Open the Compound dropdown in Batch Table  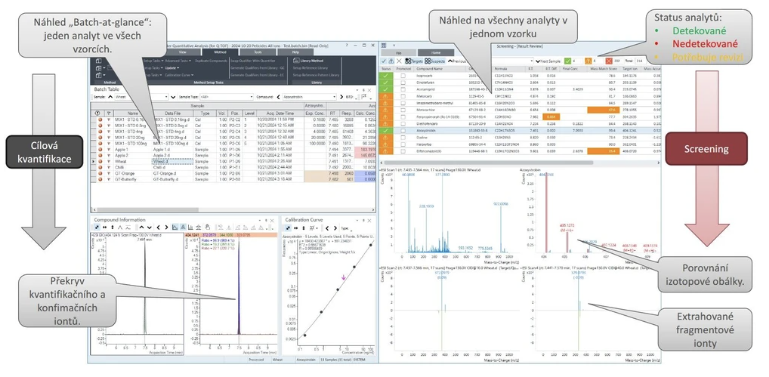pos(310,97)
